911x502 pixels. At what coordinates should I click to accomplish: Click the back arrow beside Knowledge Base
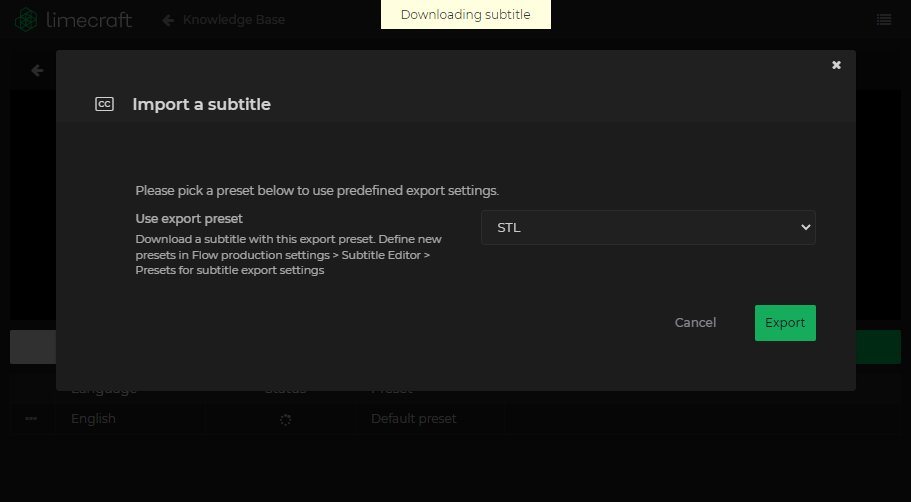click(x=168, y=20)
